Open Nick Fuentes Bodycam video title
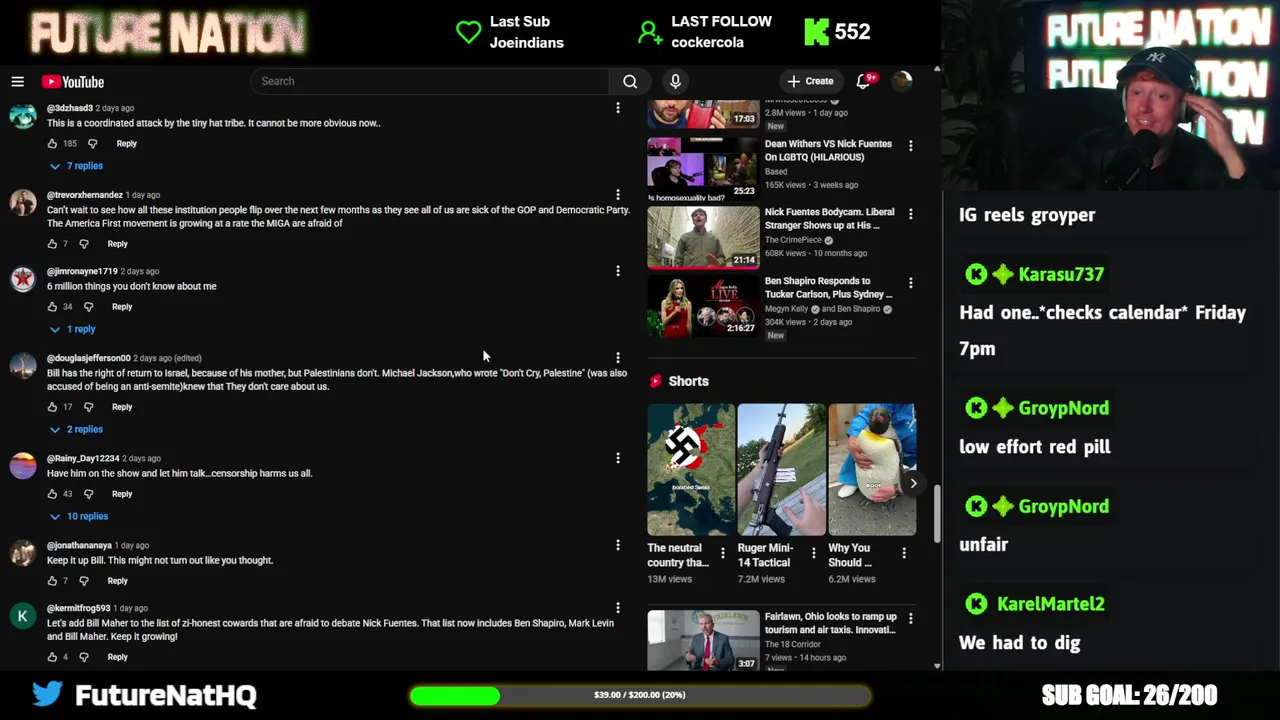Viewport: 1280px width, 720px height. [829, 219]
